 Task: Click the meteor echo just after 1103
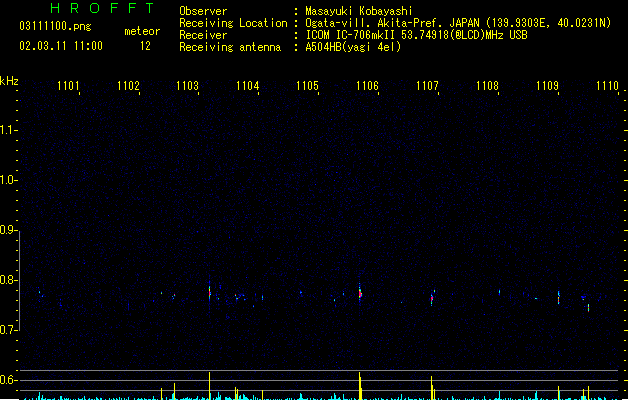pos(209,292)
